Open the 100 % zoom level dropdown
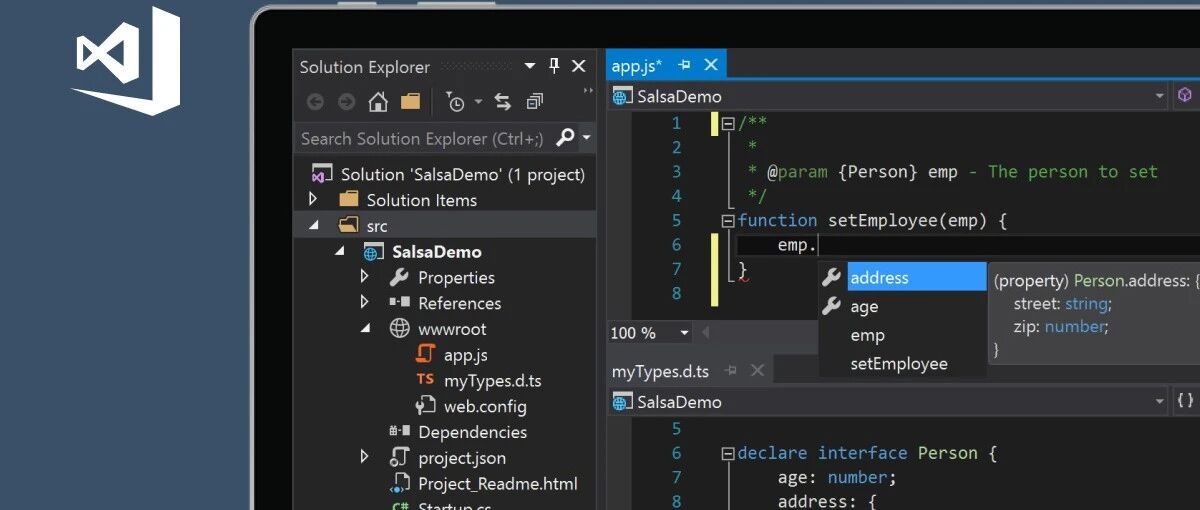This screenshot has width=1200, height=510. click(x=684, y=333)
